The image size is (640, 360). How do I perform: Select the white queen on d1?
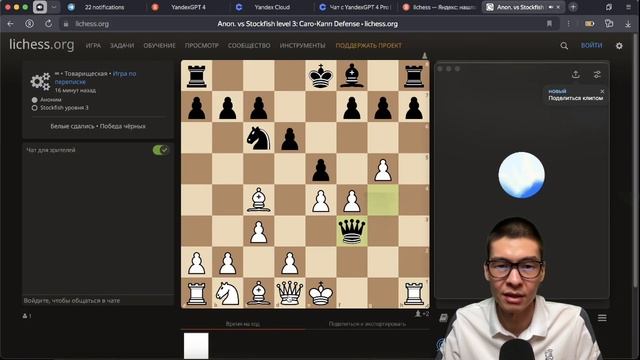(x=289, y=293)
